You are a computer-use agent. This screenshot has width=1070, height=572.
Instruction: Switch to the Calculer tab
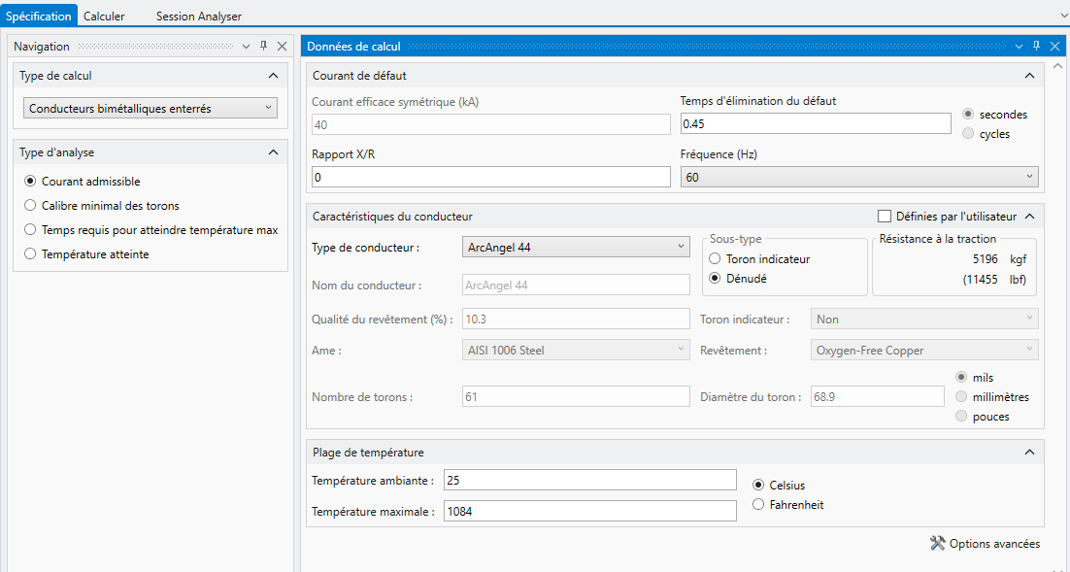pos(104,16)
